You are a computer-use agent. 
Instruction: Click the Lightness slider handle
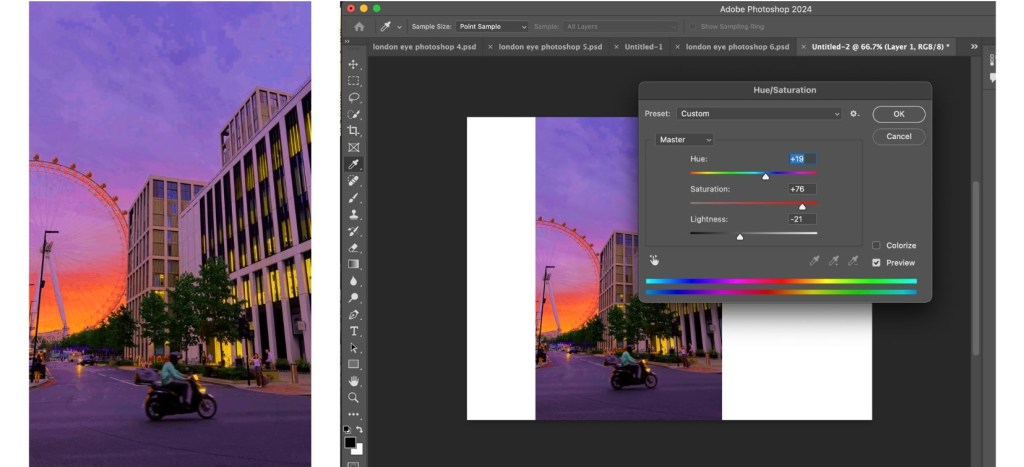(x=740, y=236)
